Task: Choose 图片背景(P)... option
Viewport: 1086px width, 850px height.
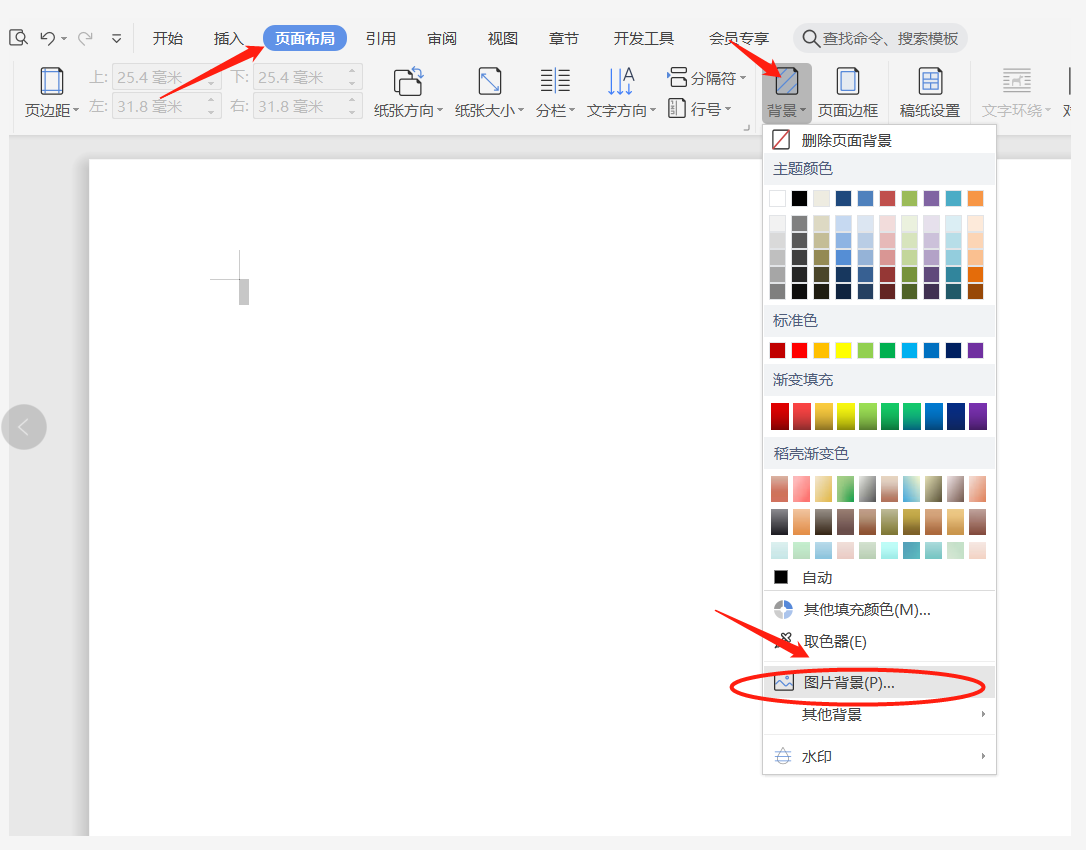Action: click(x=880, y=682)
